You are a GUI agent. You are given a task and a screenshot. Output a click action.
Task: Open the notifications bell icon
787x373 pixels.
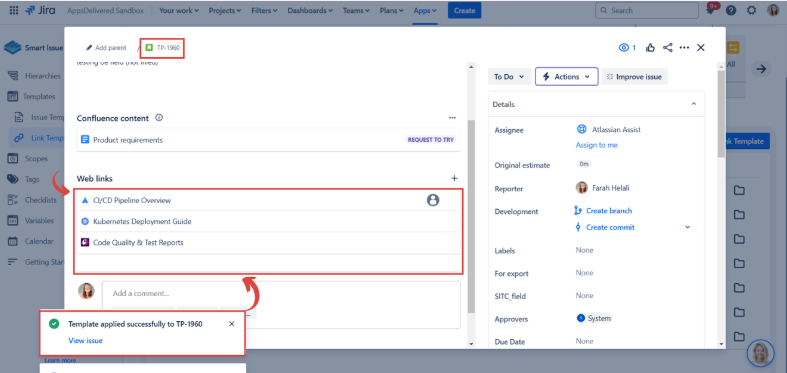[x=710, y=11]
